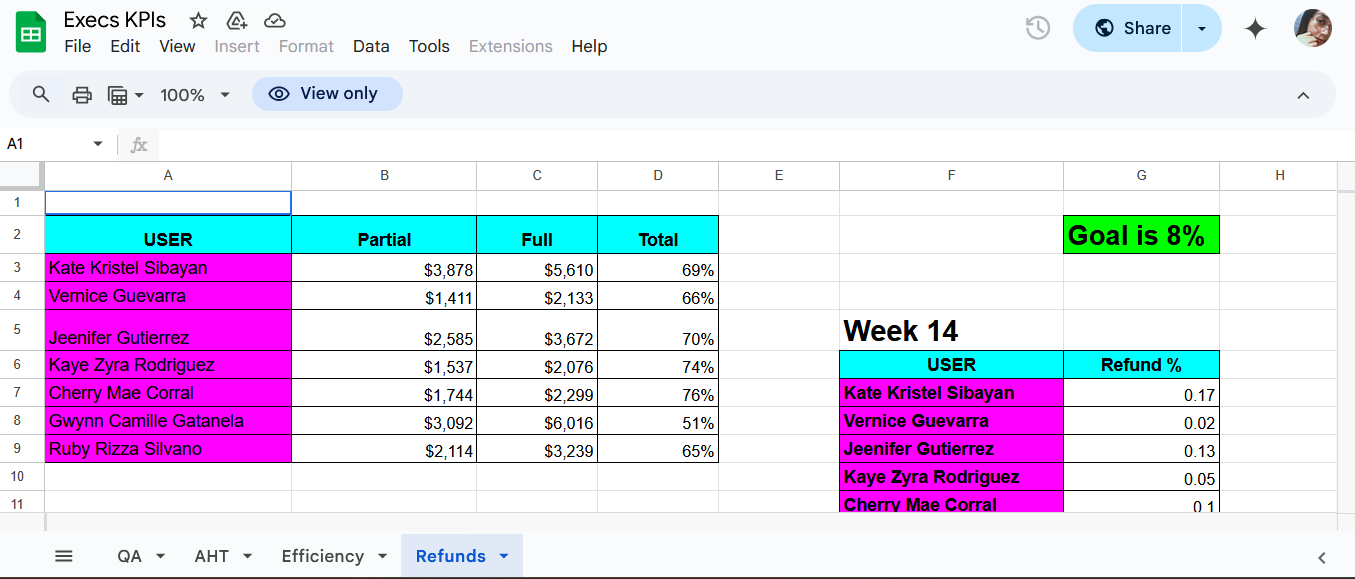Select the 0.05 refund value cell
Image resolution: width=1355 pixels, height=579 pixels.
[1141, 477]
